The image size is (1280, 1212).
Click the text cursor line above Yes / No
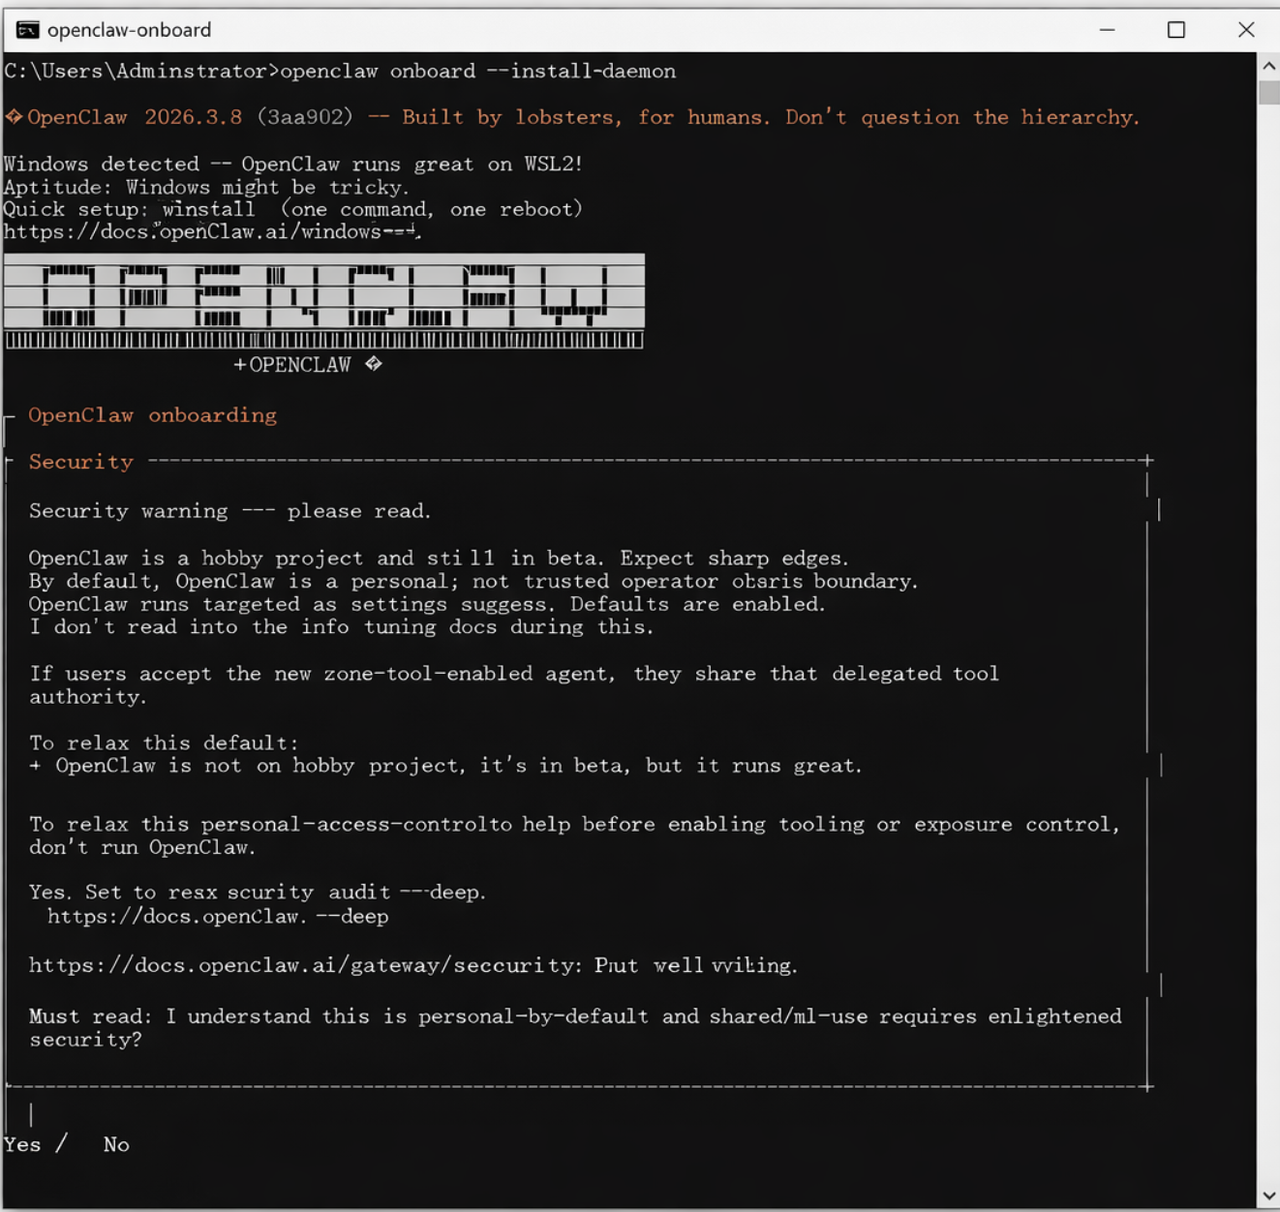pos(32,1114)
